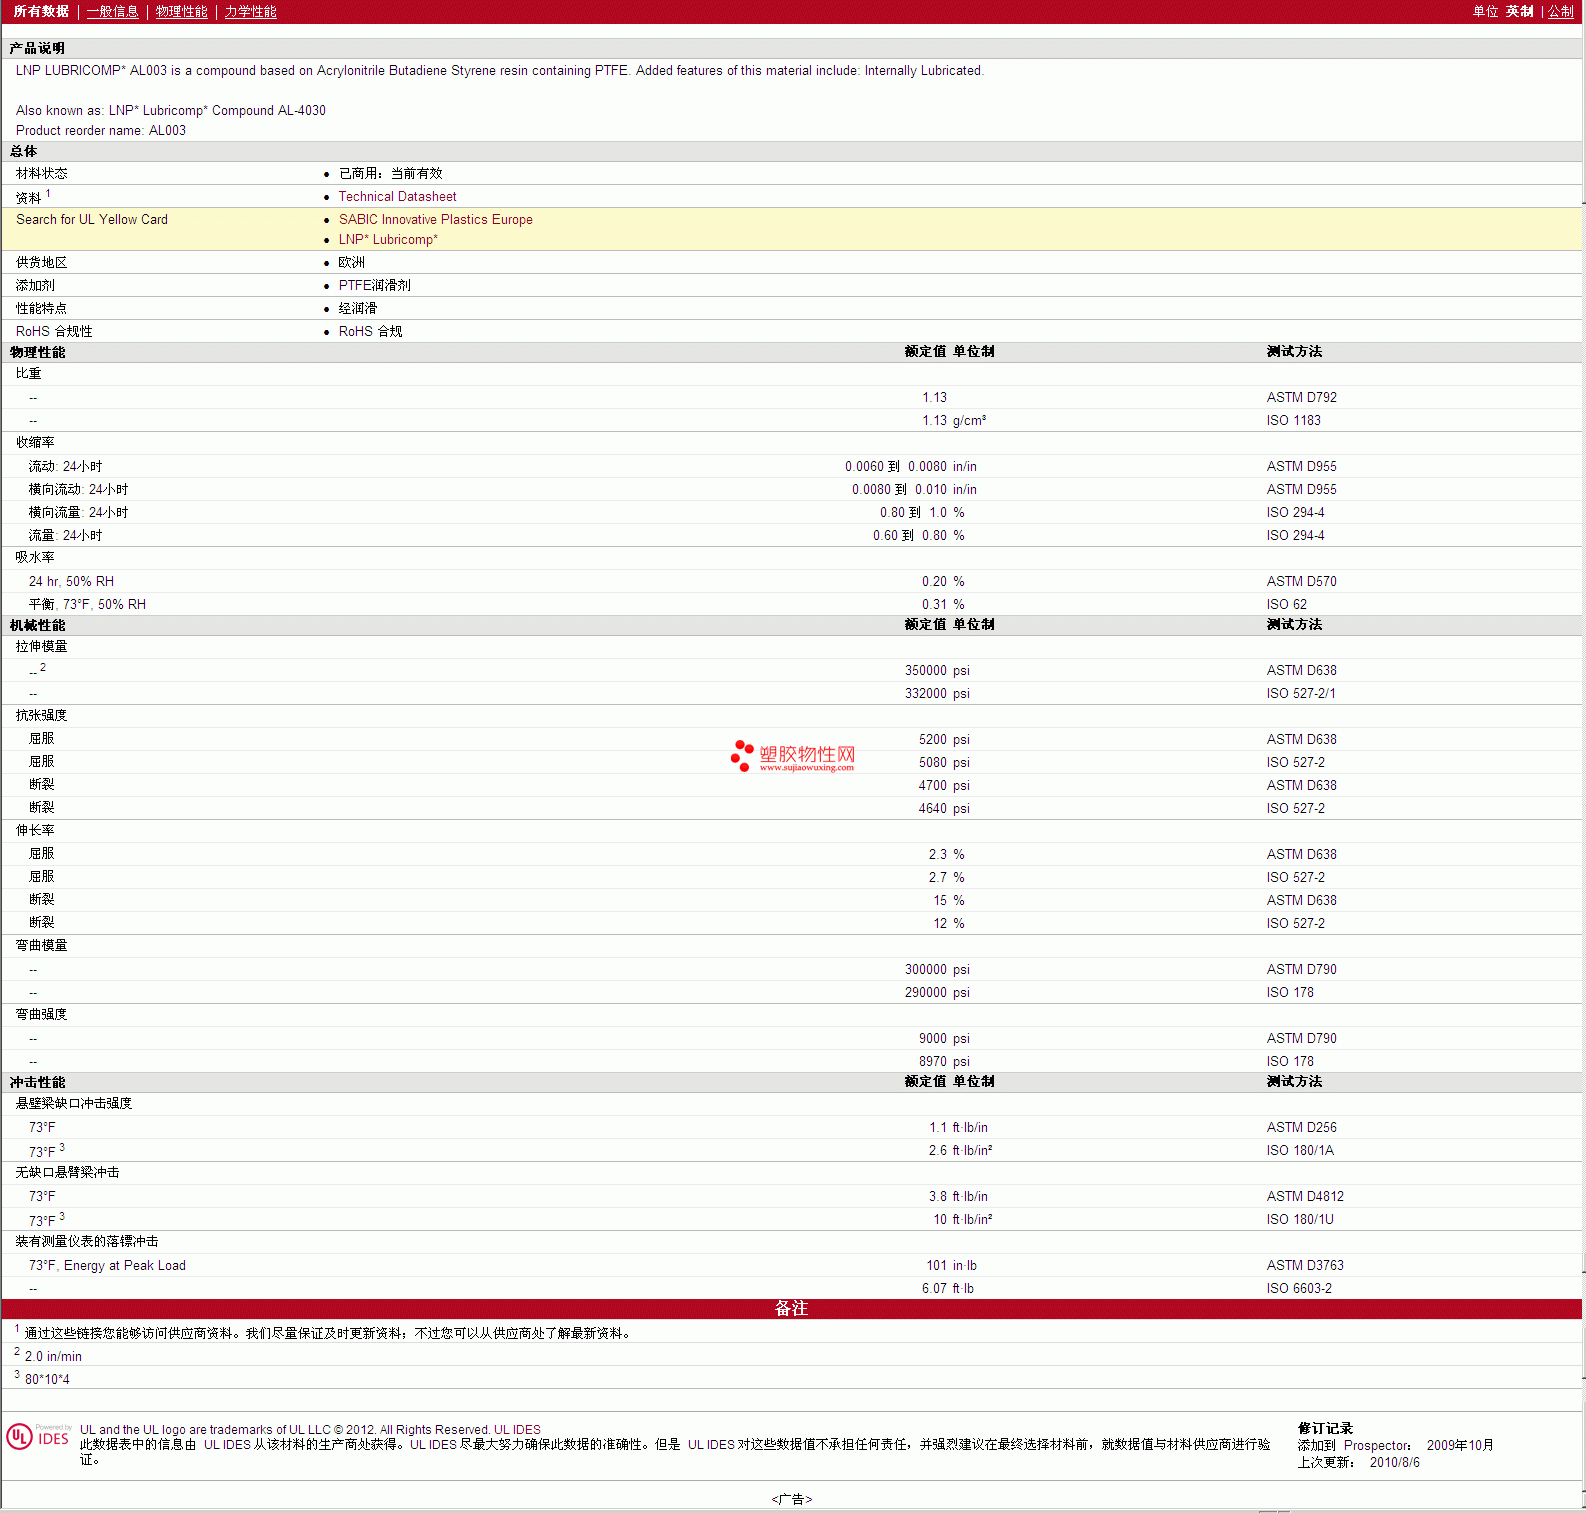The width and height of the screenshot is (1586, 1513).
Task: Click the www.sujiaowuxing.com watermark URL
Action: coord(806,768)
